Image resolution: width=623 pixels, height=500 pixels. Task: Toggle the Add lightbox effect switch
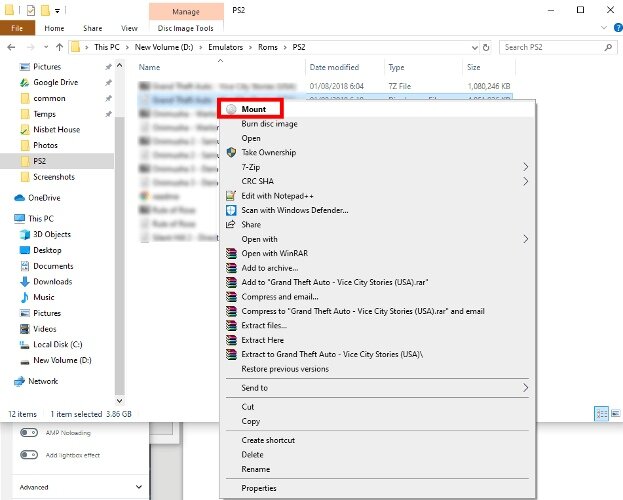coord(29,455)
